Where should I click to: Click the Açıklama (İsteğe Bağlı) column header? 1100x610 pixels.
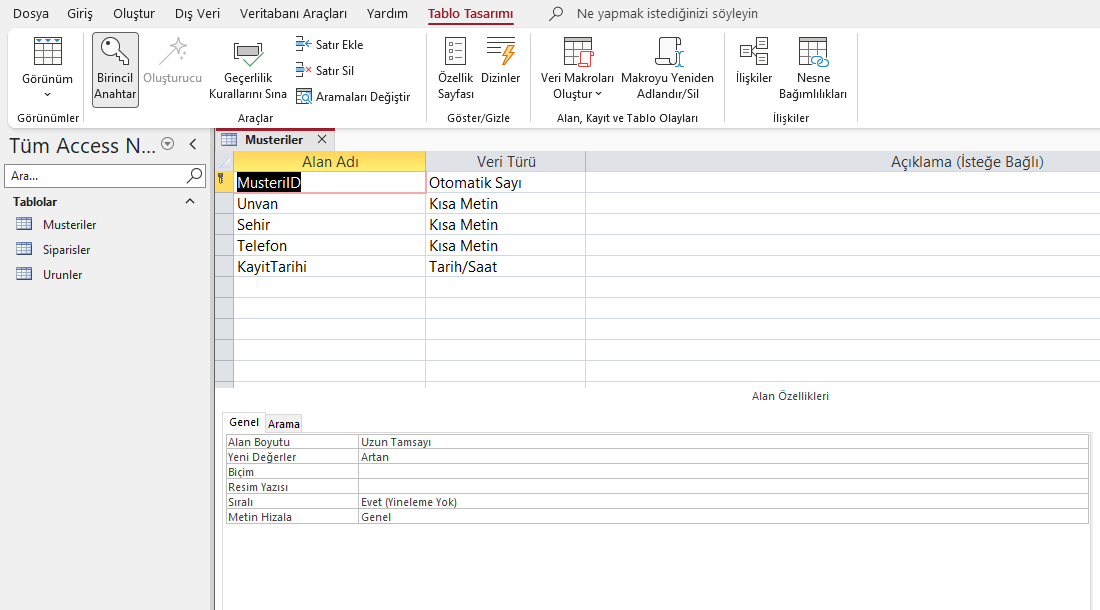pyautogui.click(x=967, y=162)
